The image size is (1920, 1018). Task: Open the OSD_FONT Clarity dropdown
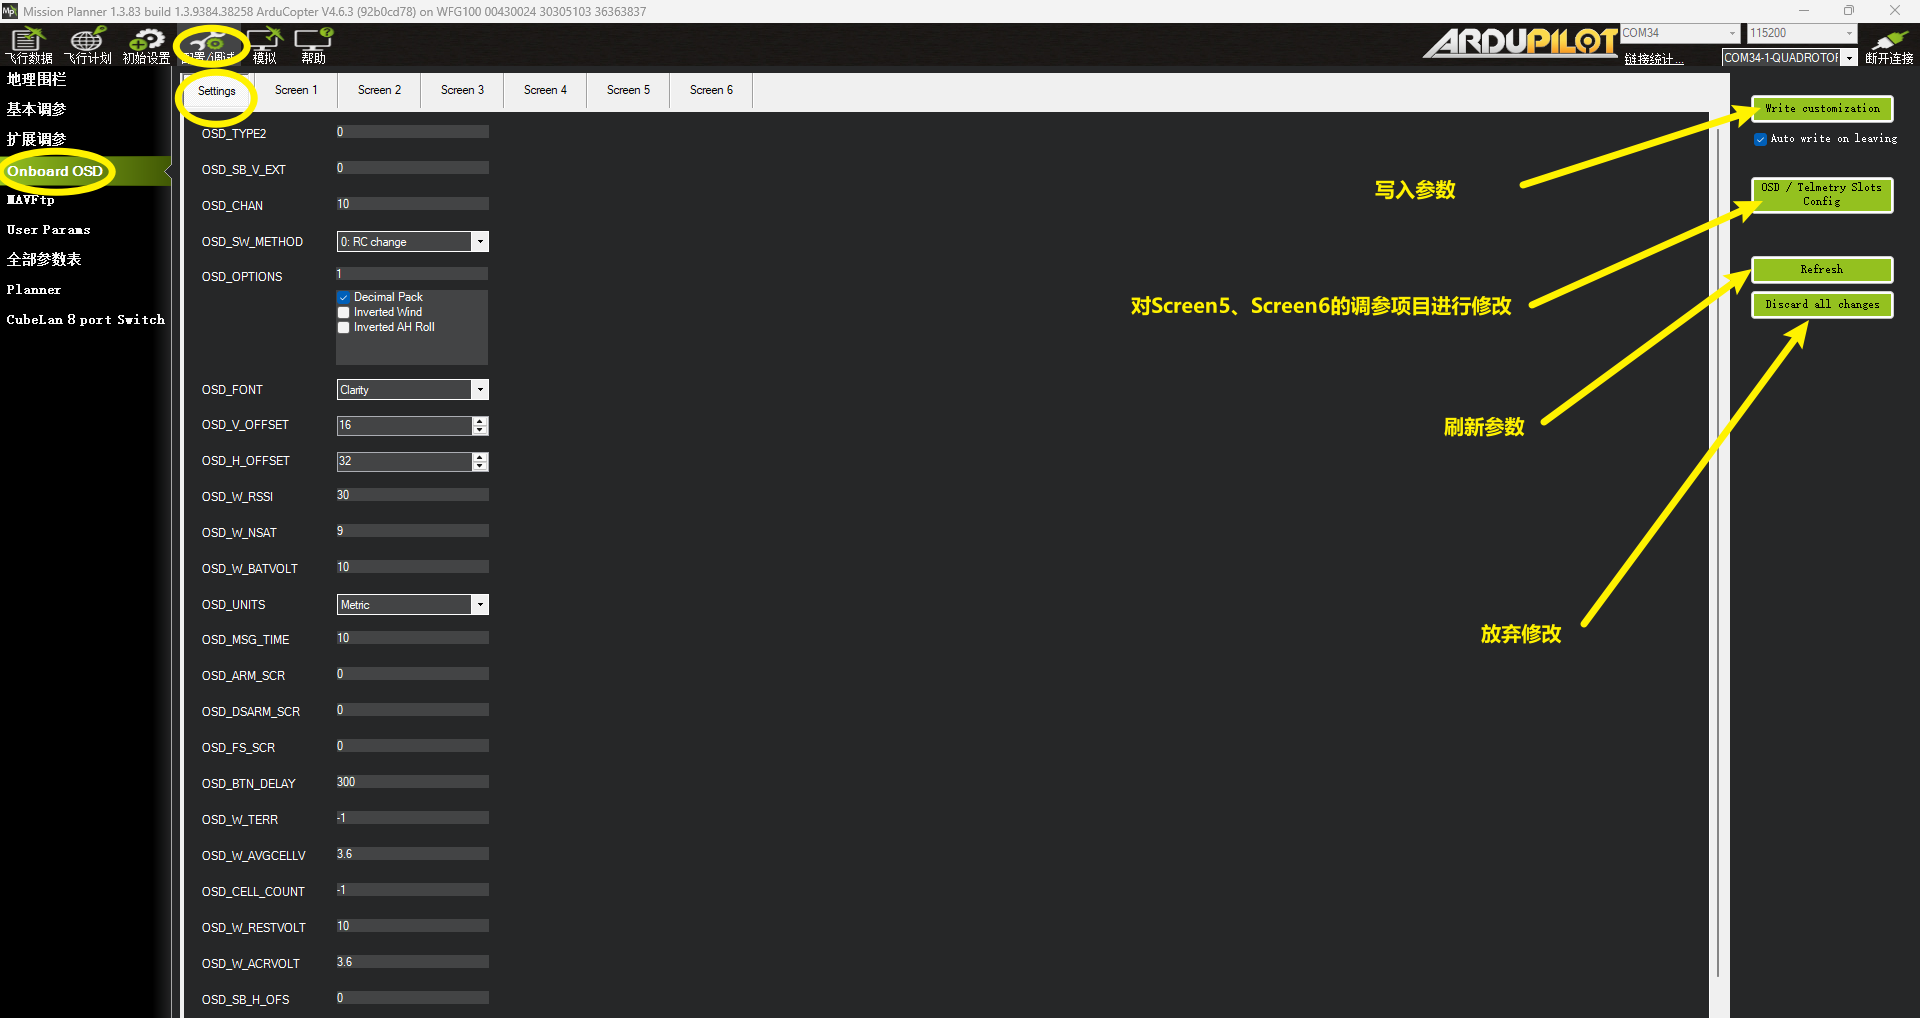point(480,390)
